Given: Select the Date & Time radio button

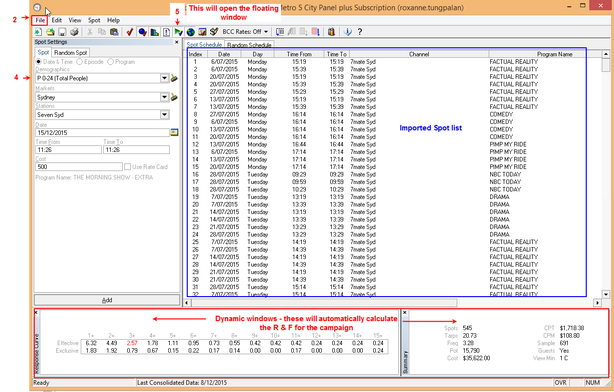Looking at the screenshot, I should click(38, 62).
